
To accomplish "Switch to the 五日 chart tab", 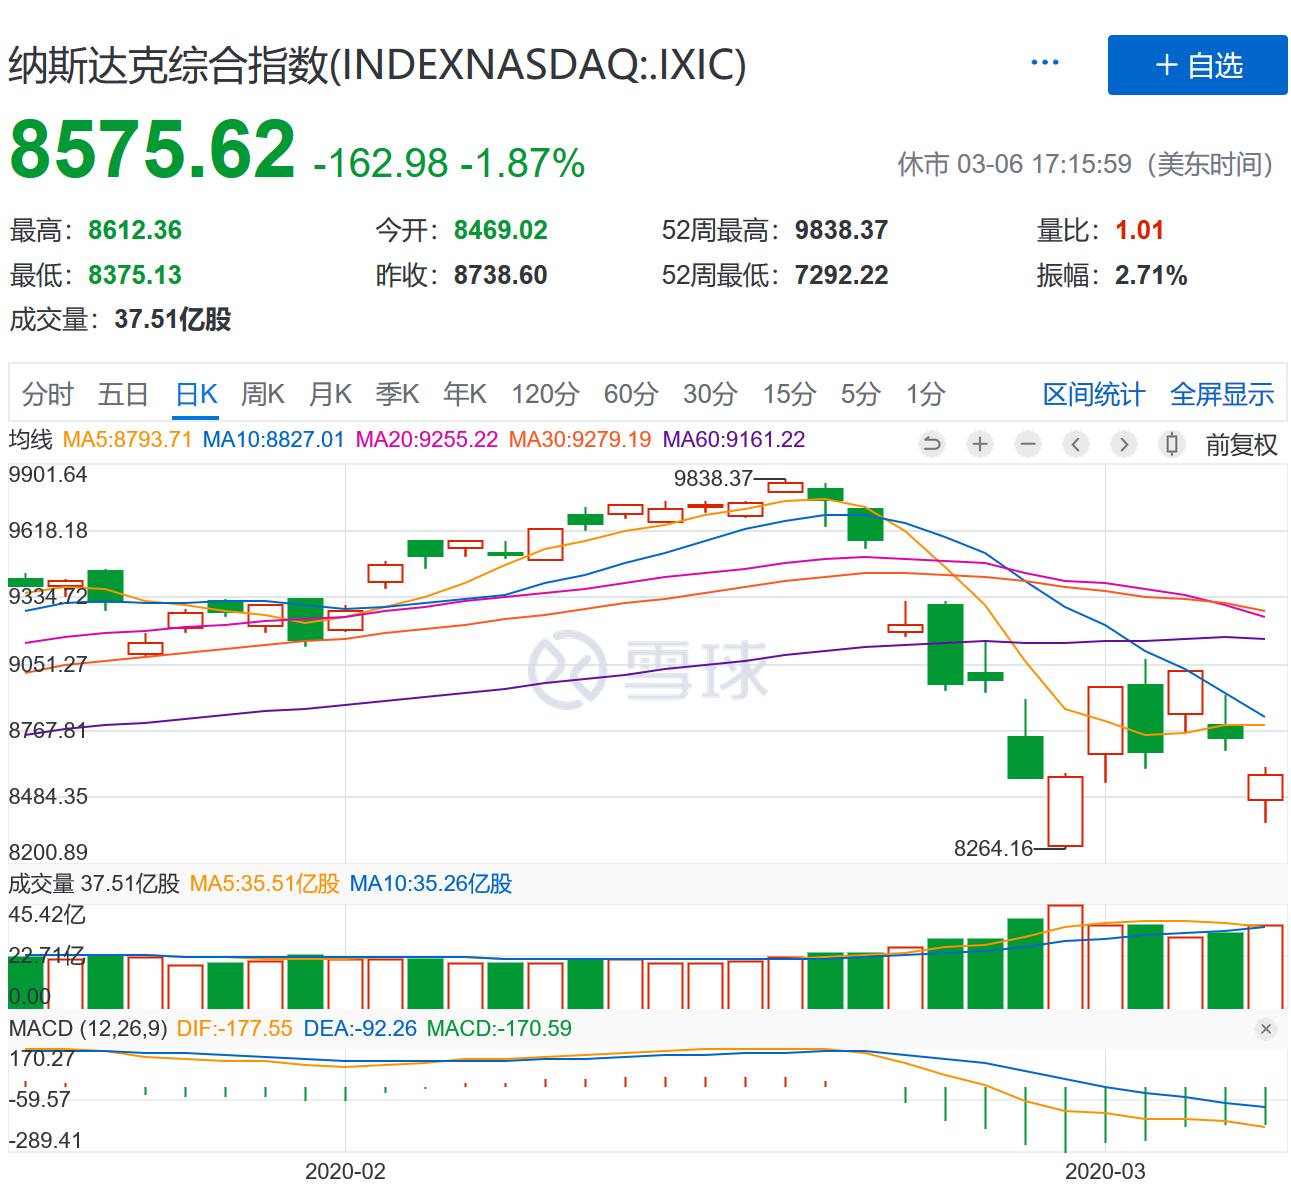I will pos(123,394).
